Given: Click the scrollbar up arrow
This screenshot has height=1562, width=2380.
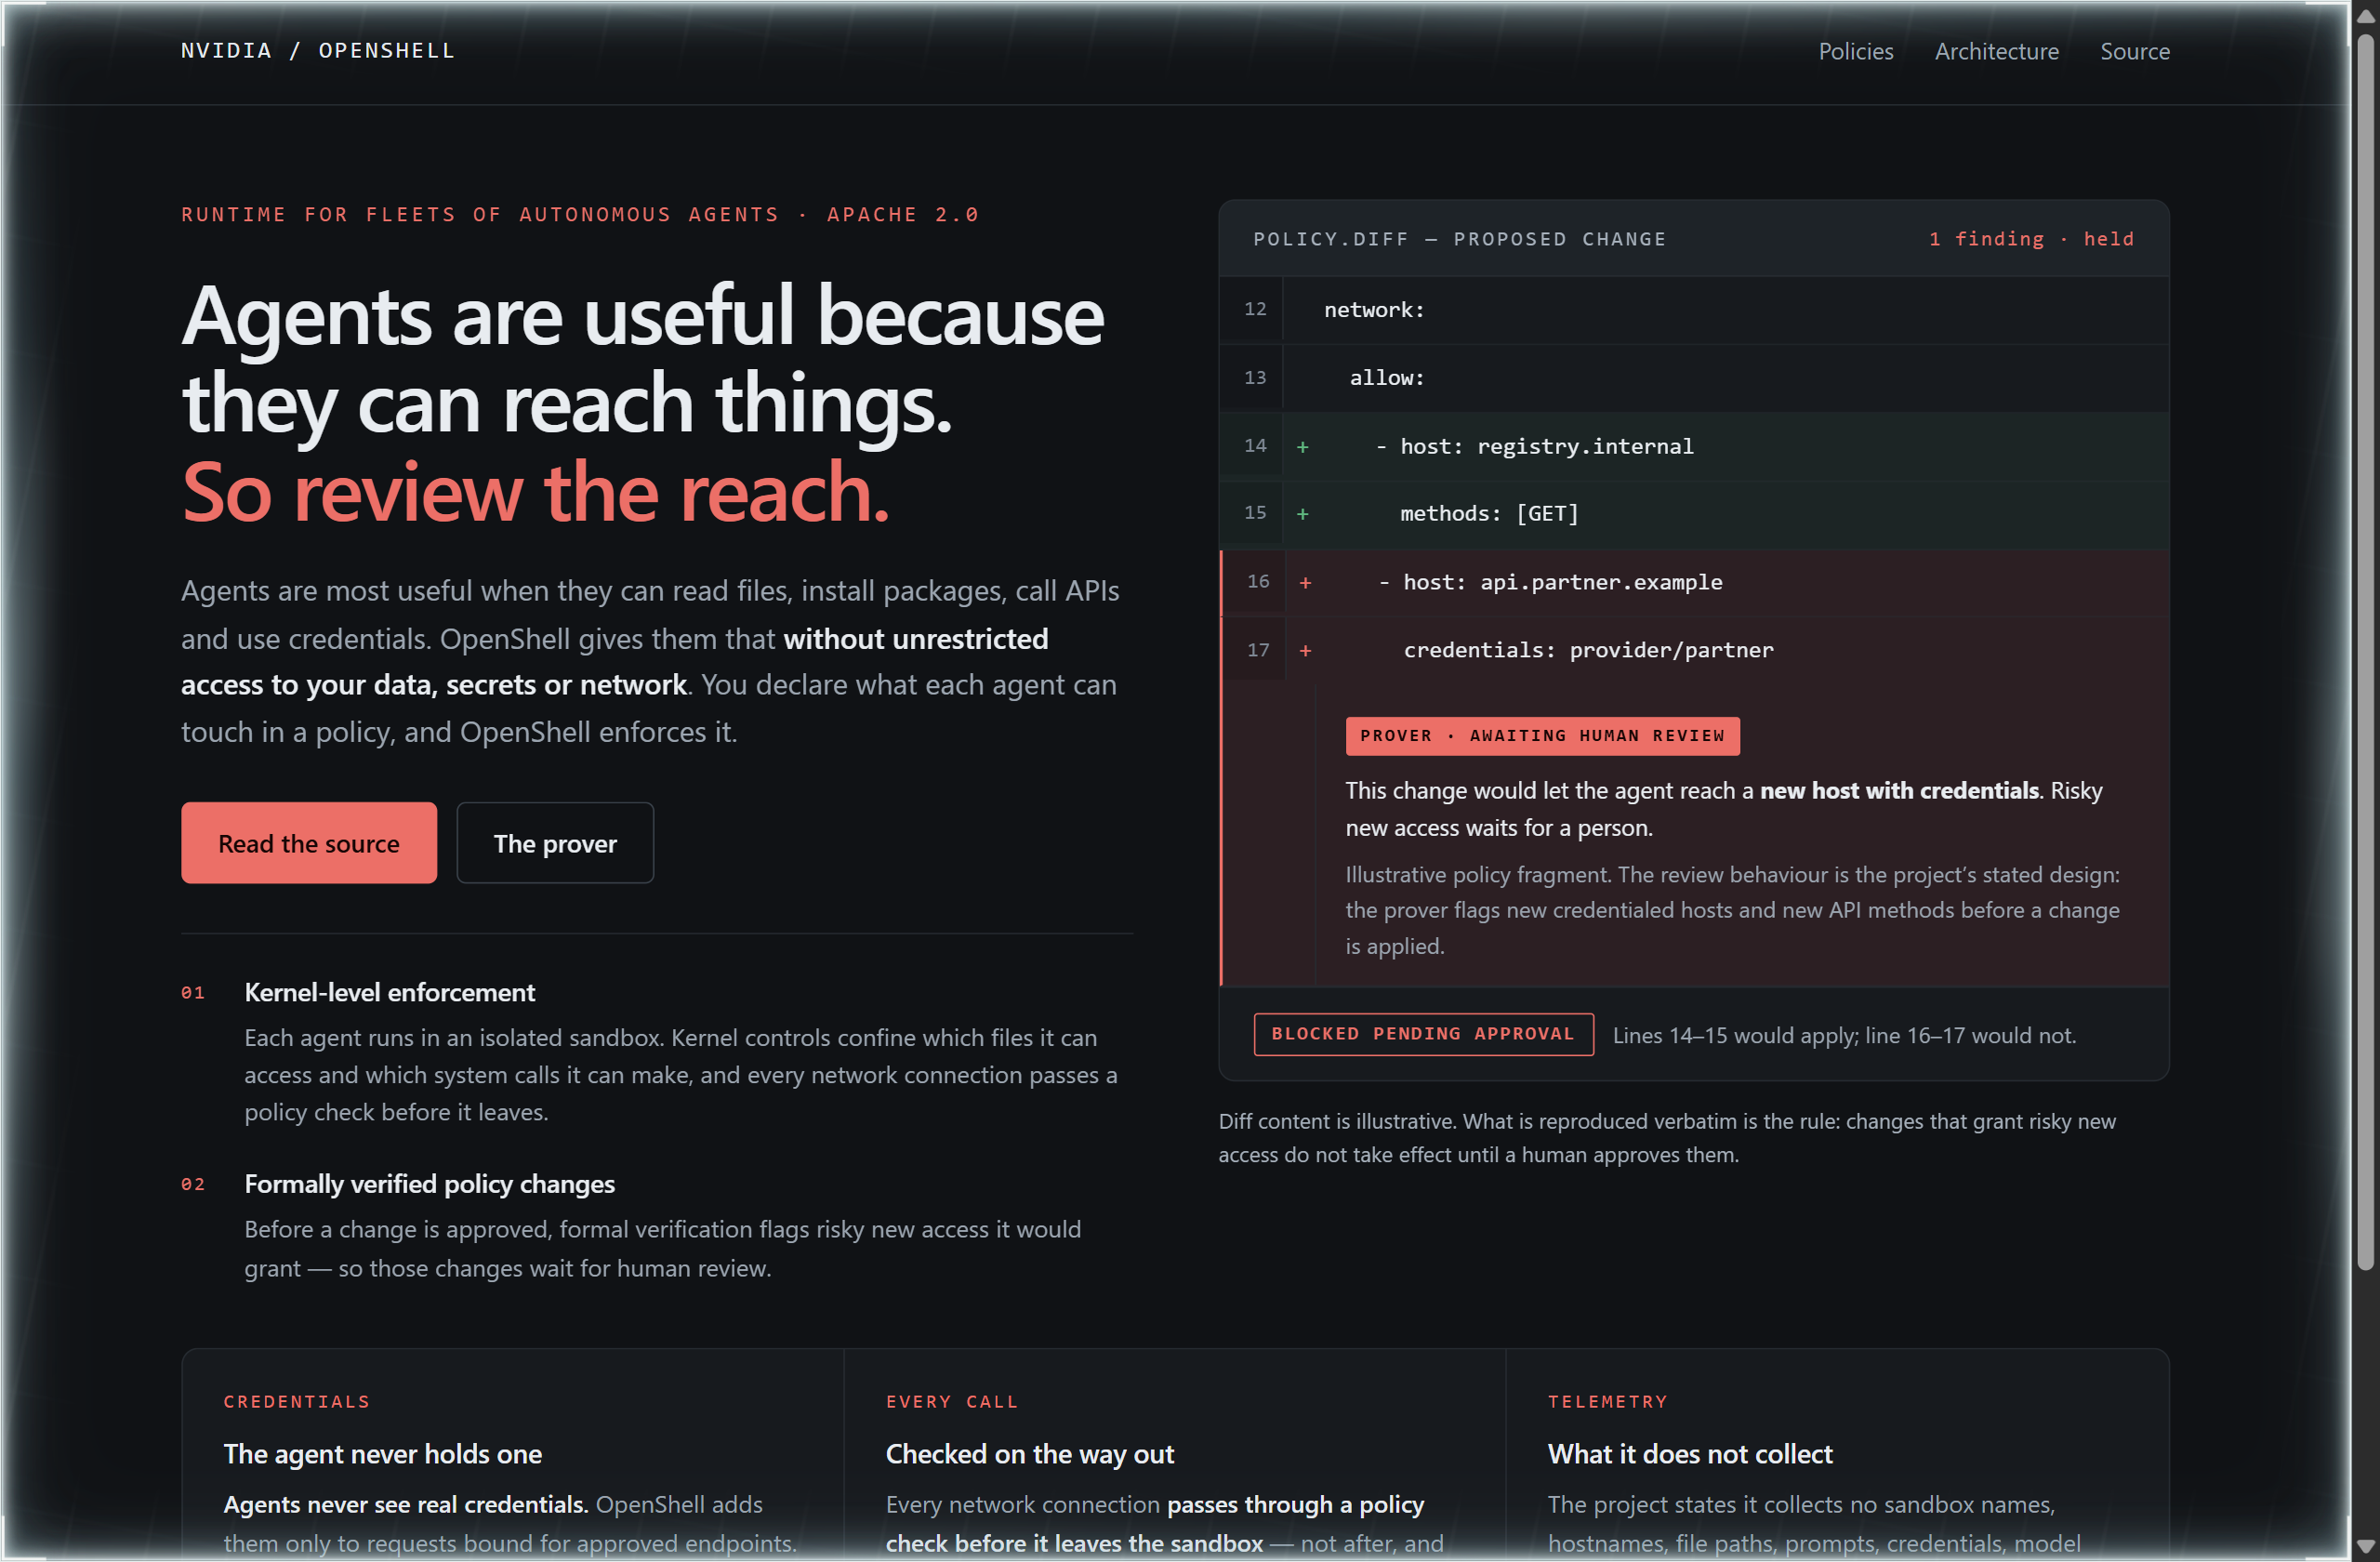Looking at the screenshot, I should 2364,16.
